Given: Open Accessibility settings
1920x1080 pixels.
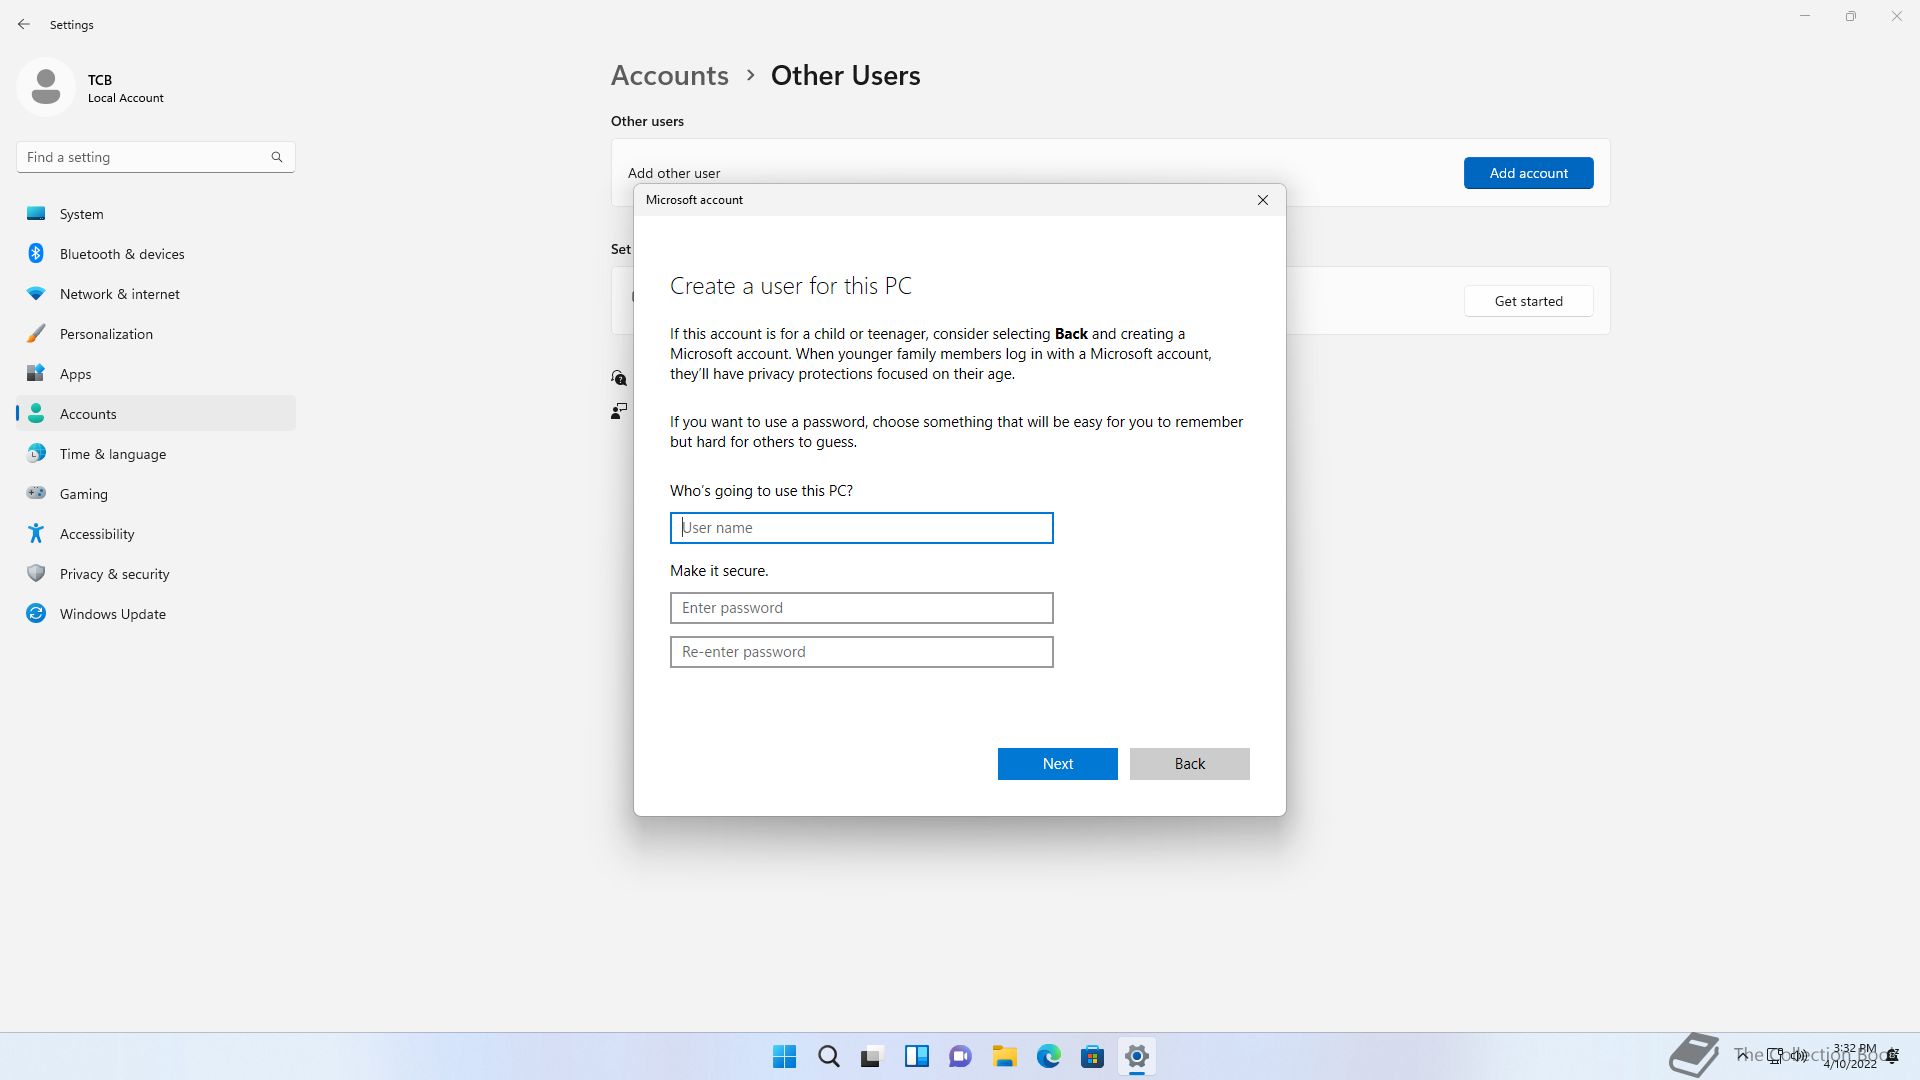Looking at the screenshot, I should [156, 534].
